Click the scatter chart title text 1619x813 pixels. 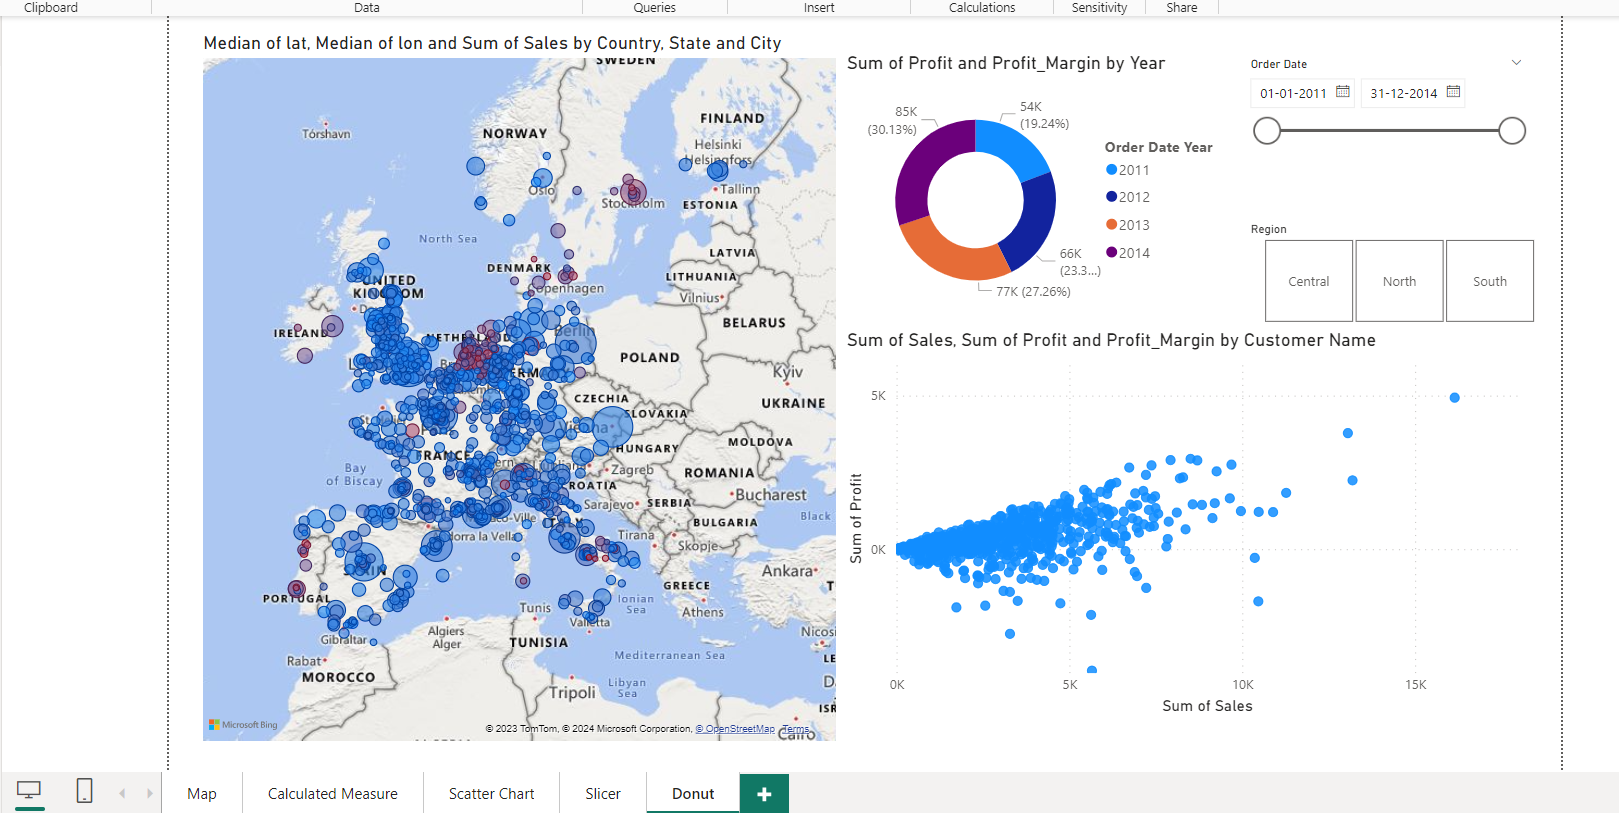[1111, 340]
